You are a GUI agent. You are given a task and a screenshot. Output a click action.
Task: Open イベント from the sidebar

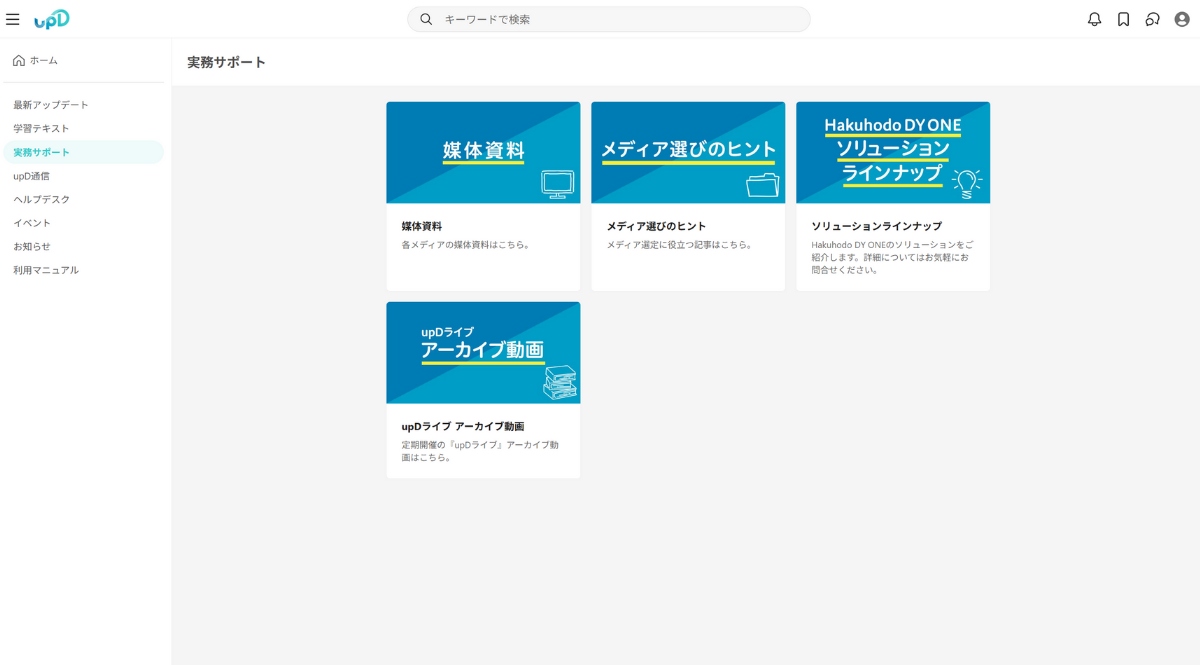pyautogui.click(x=32, y=223)
